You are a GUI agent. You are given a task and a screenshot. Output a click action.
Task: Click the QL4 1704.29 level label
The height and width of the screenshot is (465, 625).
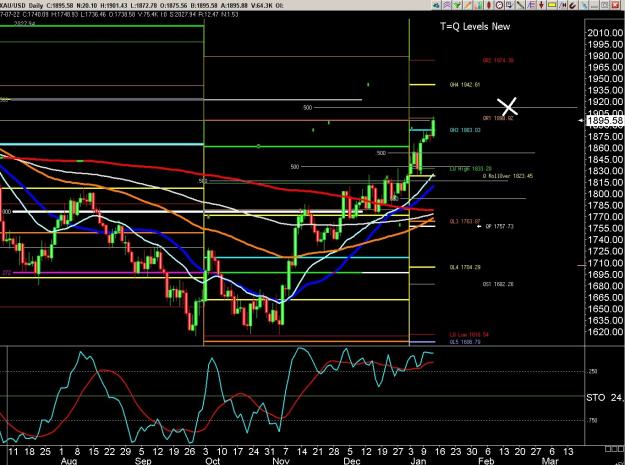click(x=465, y=267)
